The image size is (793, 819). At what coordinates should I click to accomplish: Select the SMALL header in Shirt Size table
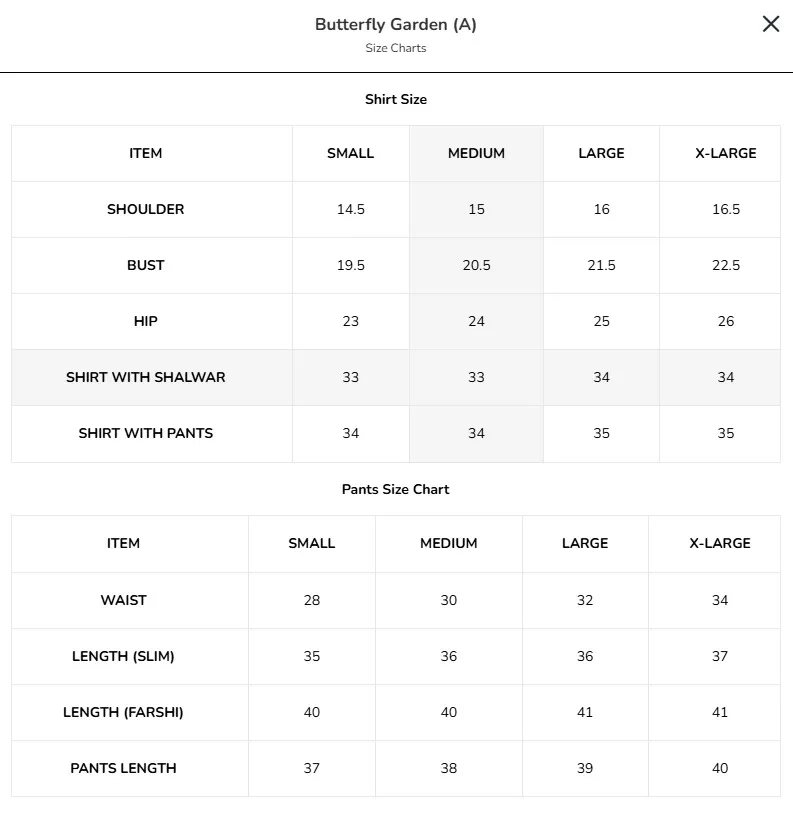pos(351,153)
